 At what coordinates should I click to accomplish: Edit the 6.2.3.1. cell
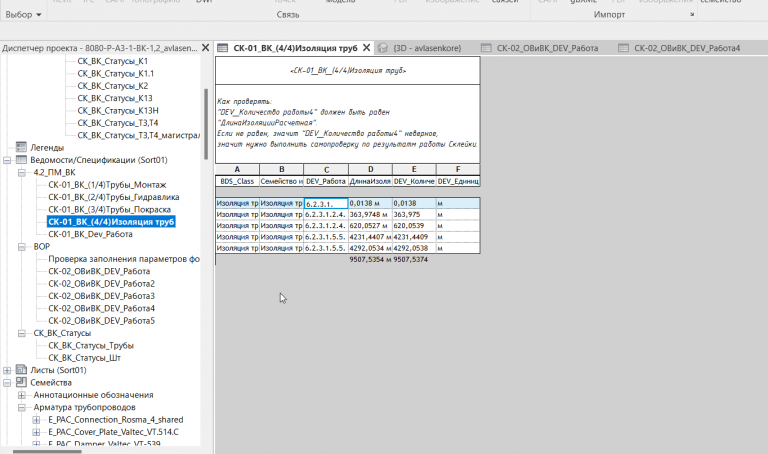[326, 204]
